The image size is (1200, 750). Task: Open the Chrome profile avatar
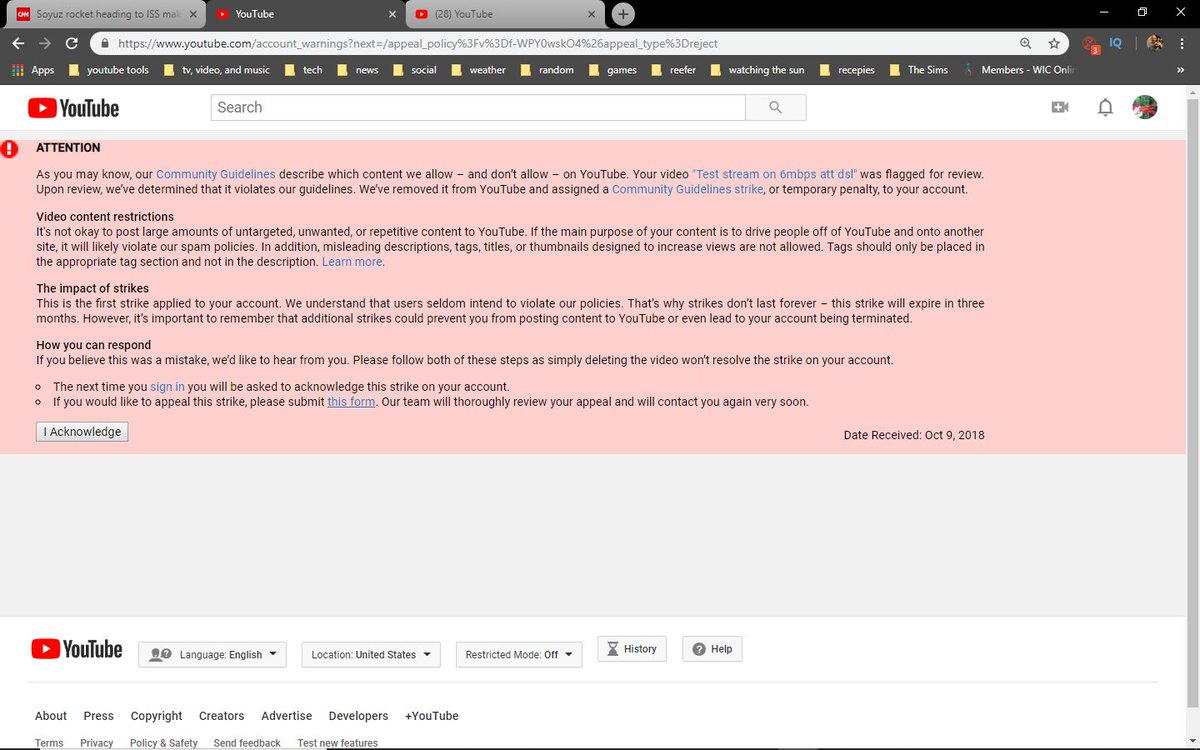point(1155,44)
